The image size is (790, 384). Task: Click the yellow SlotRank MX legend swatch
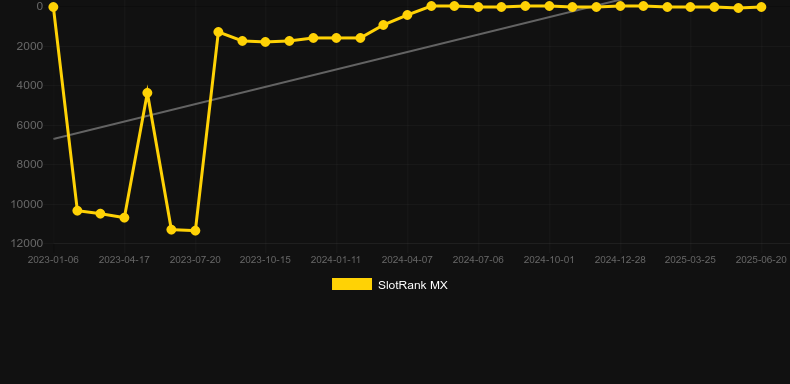pyautogui.click(x=352, y=284)
